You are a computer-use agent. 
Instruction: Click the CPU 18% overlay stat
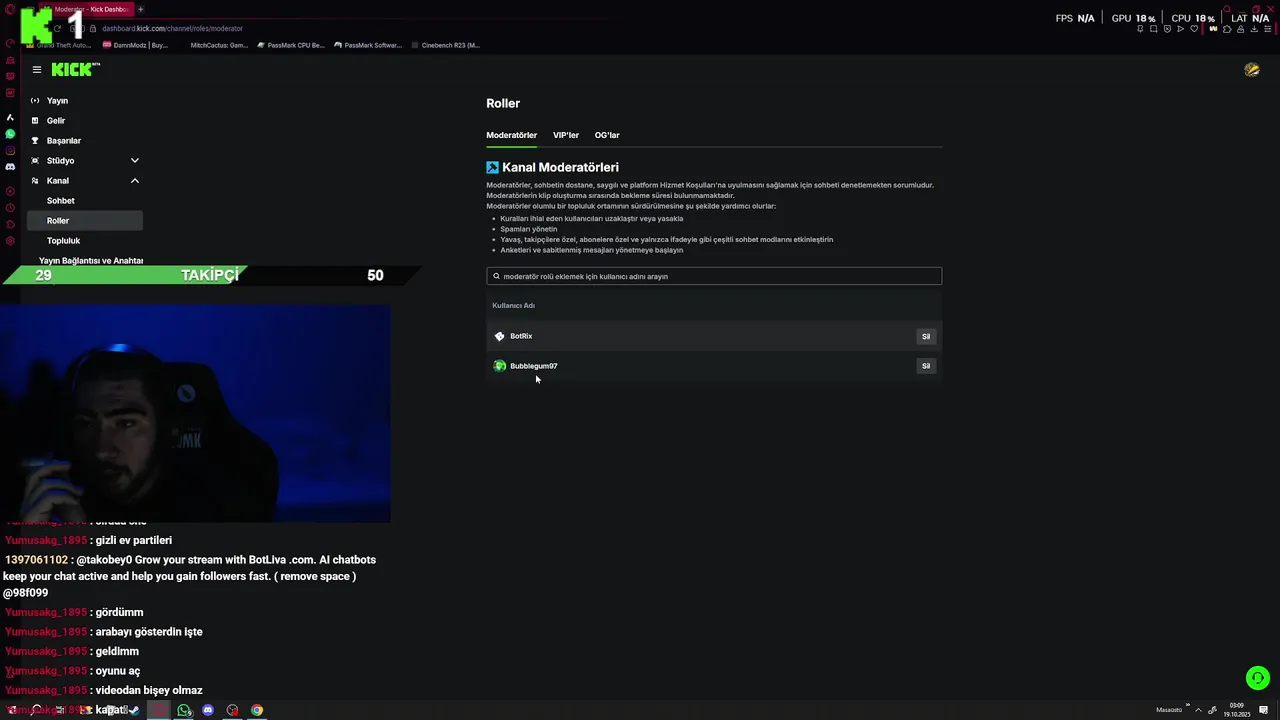1193,18
